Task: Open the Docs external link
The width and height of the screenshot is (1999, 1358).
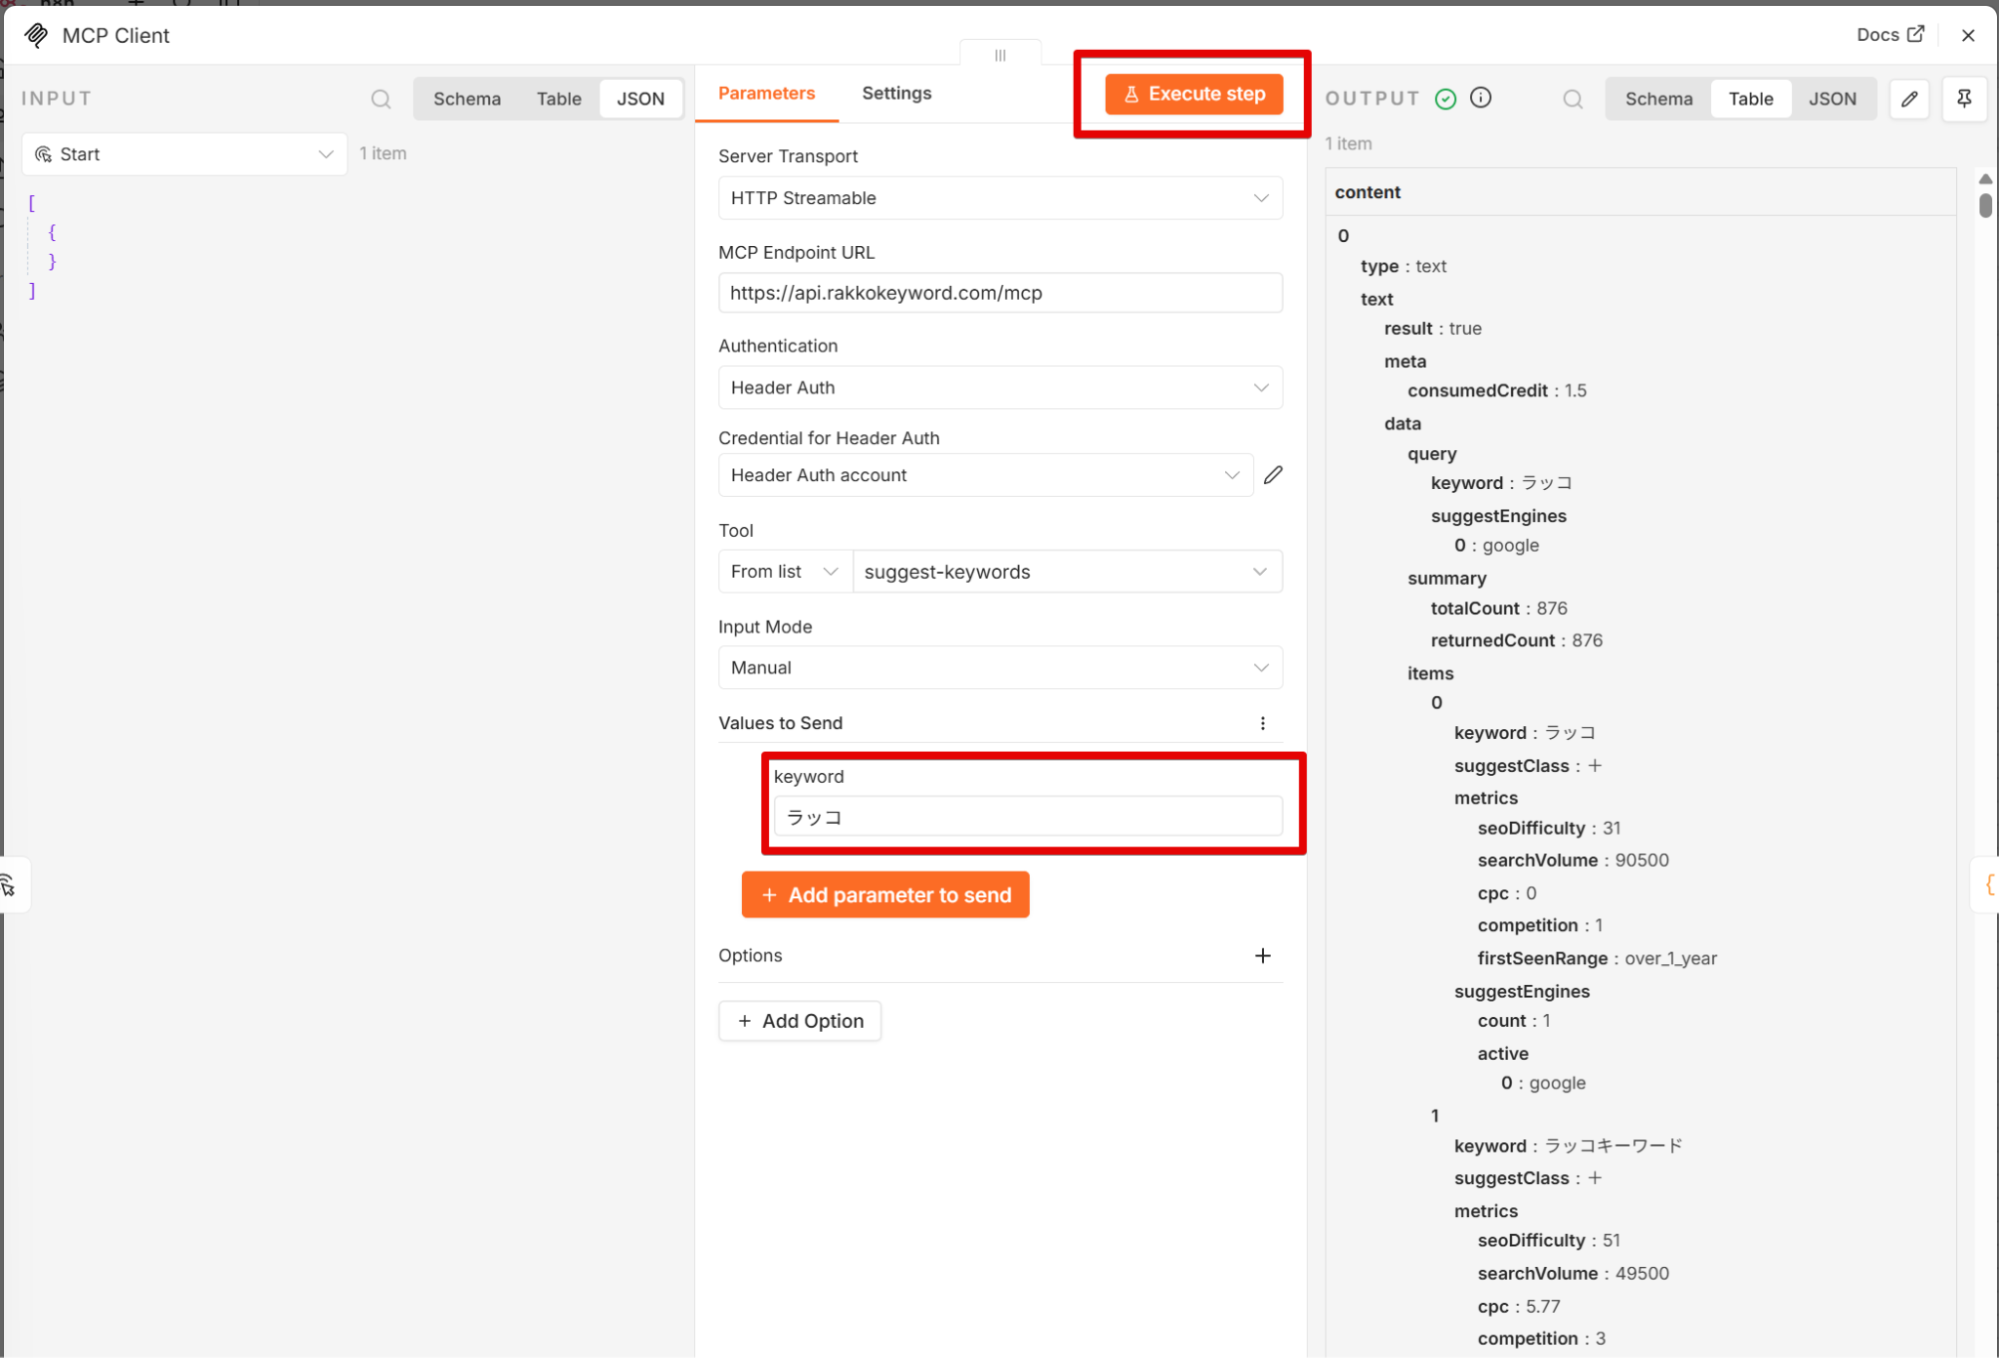Action: click(x=1890, y=35)
